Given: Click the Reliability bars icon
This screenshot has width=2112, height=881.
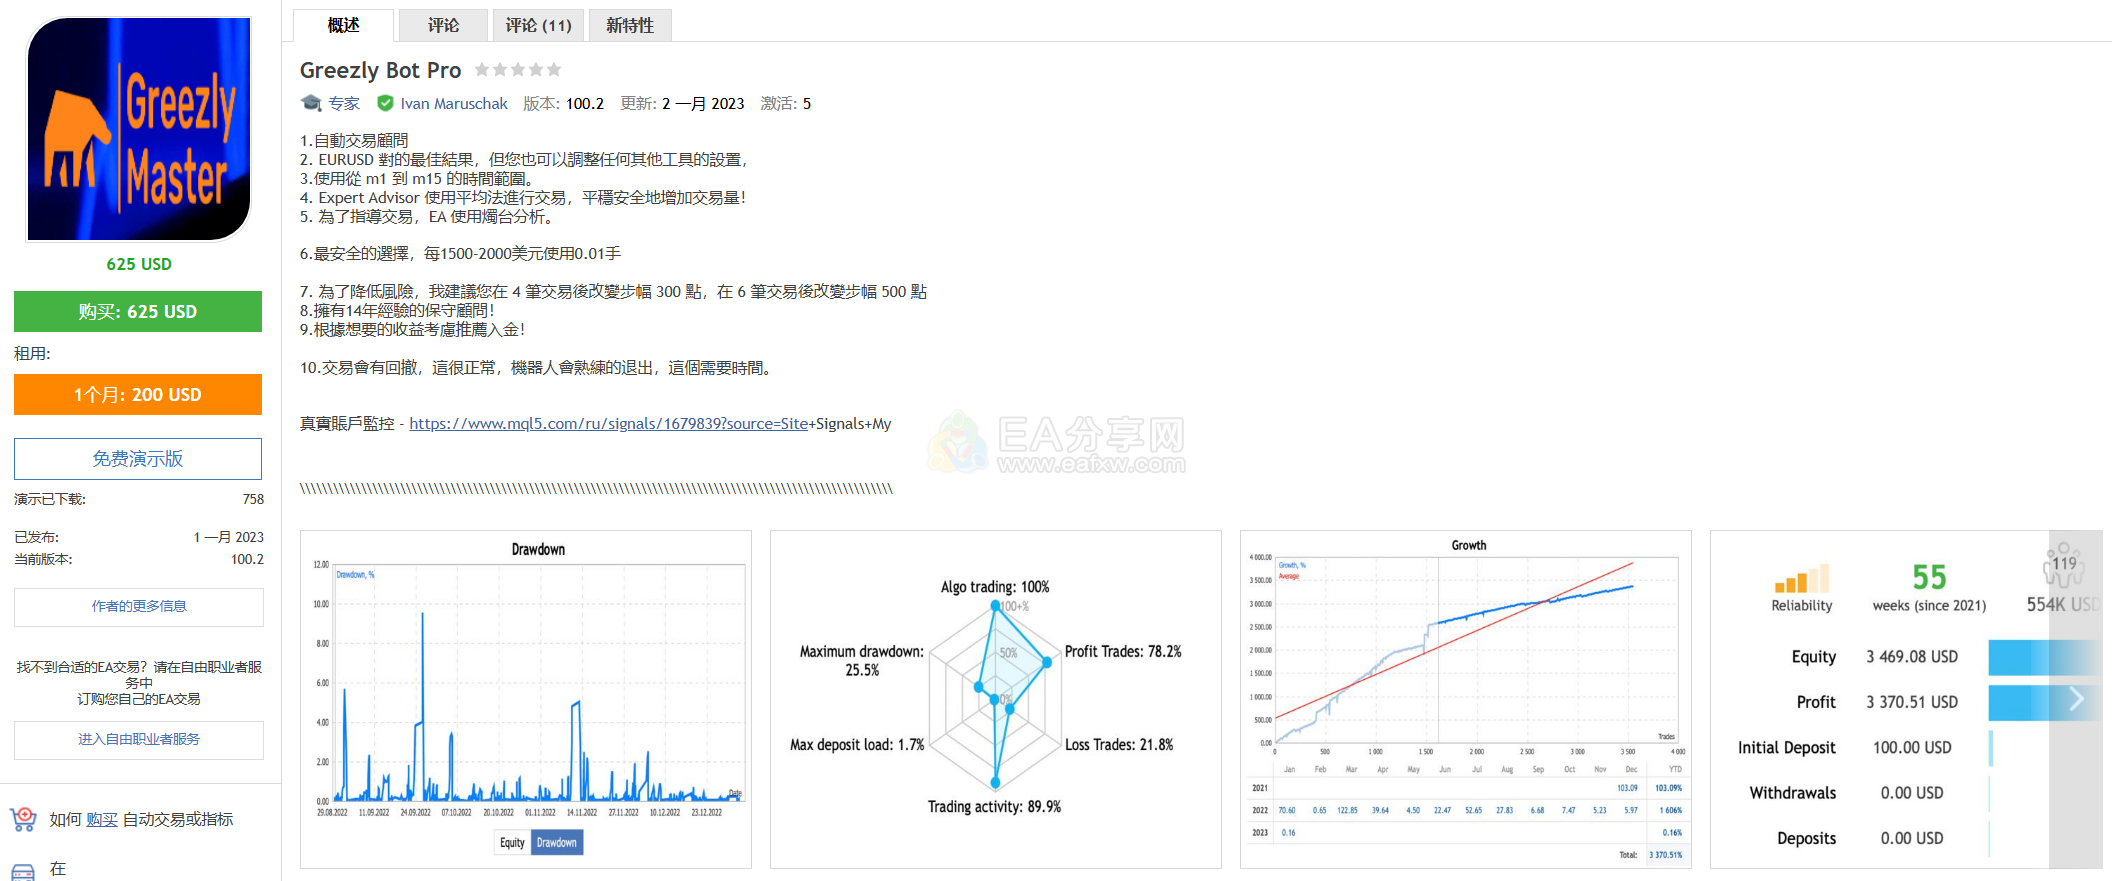Looking at the screenshot, I should [x=1801, y=579].
